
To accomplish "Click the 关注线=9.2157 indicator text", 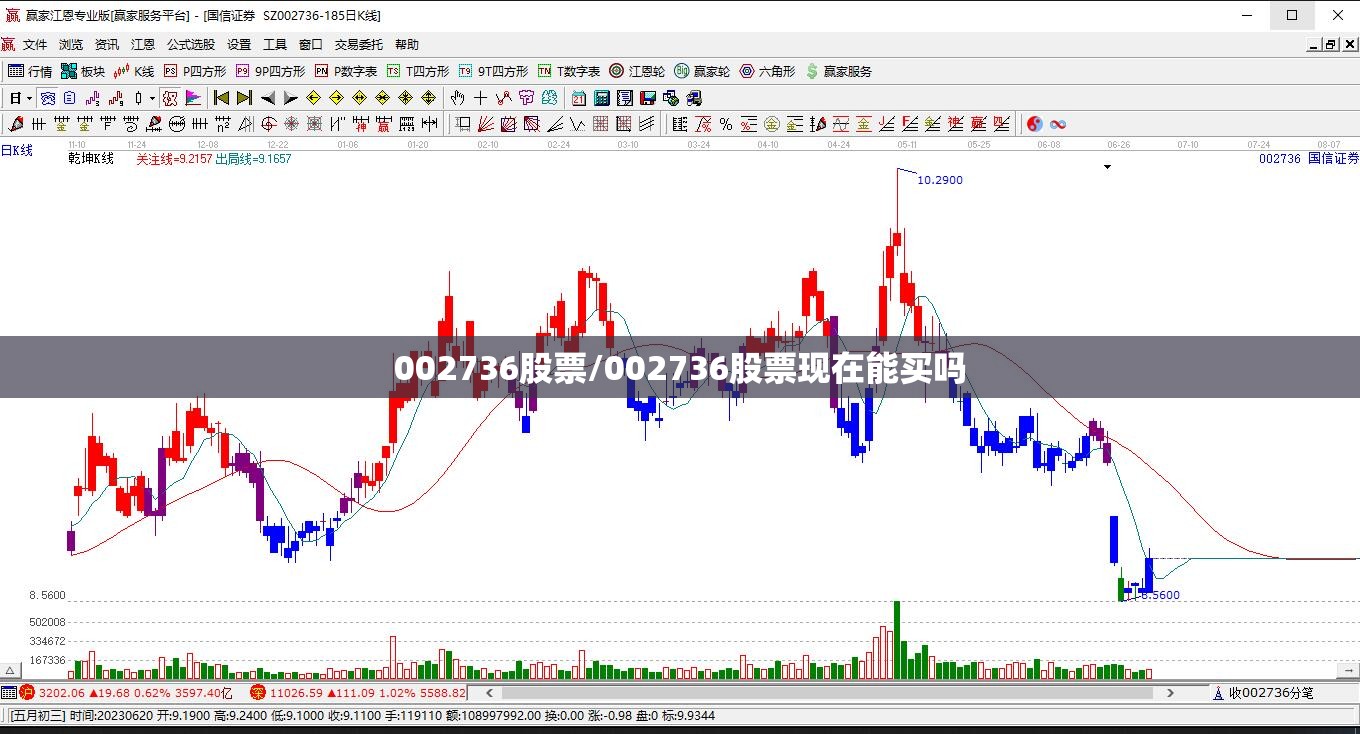I will click(x=174, y=158).
